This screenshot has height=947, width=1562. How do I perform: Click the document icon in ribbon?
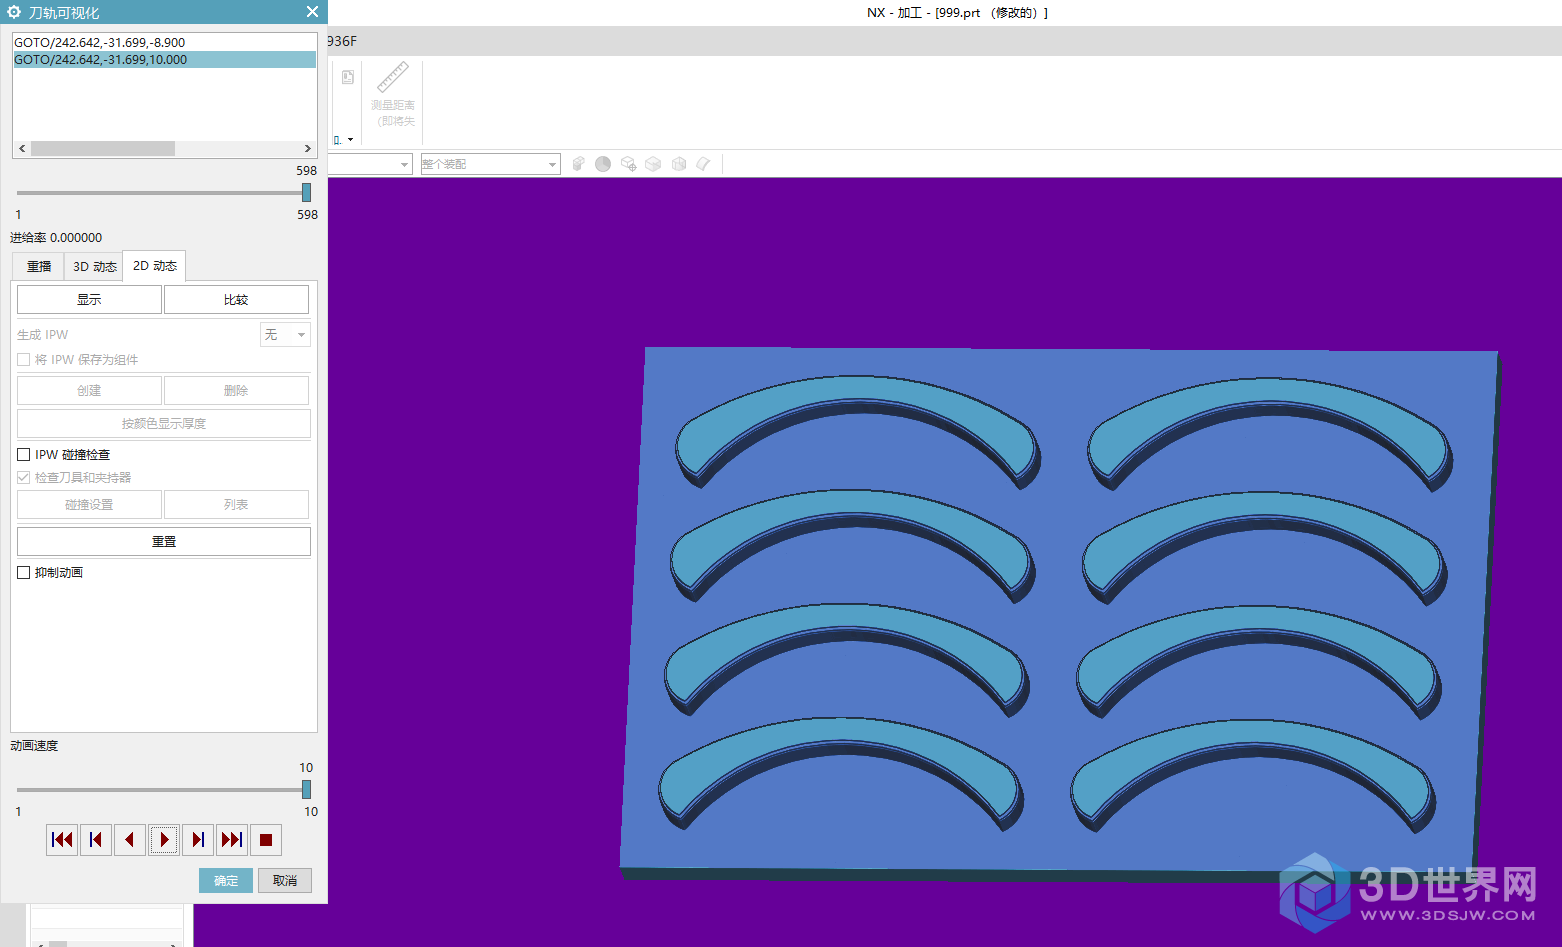(x=348, y=77)
